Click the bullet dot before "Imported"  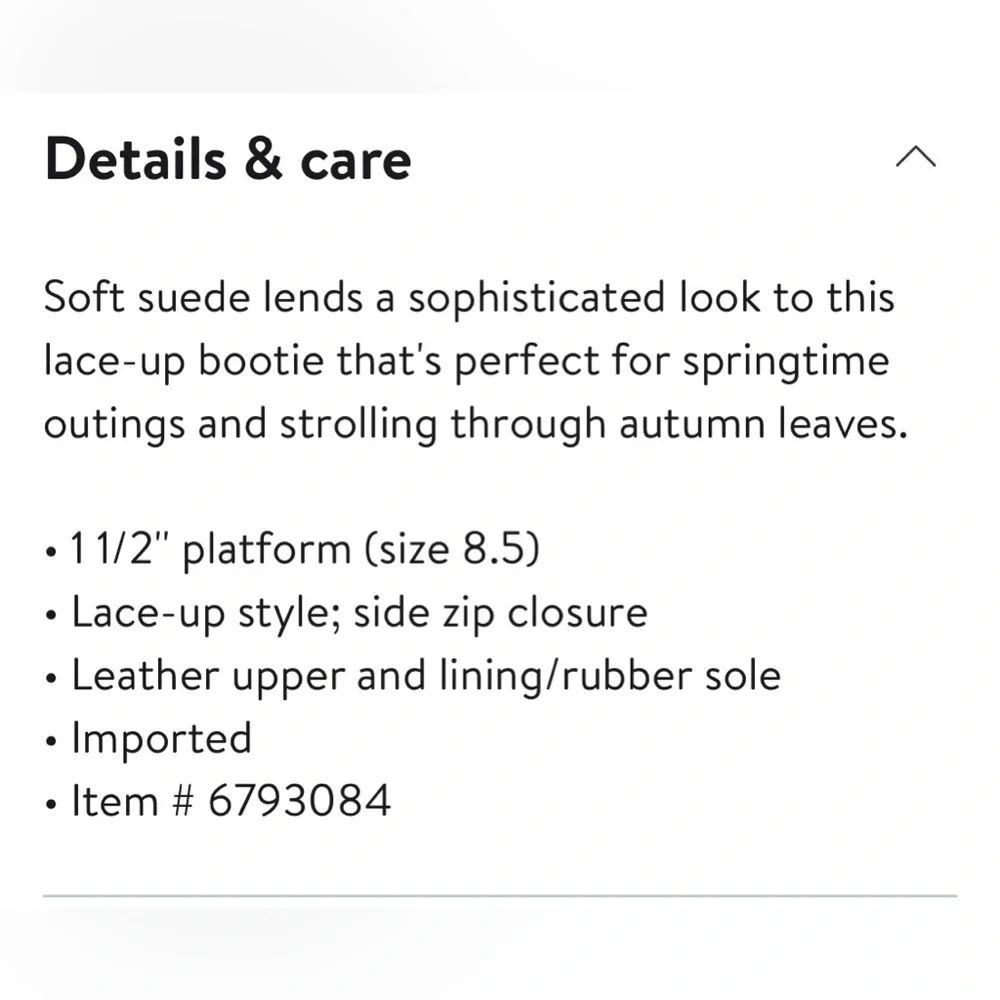51,743
